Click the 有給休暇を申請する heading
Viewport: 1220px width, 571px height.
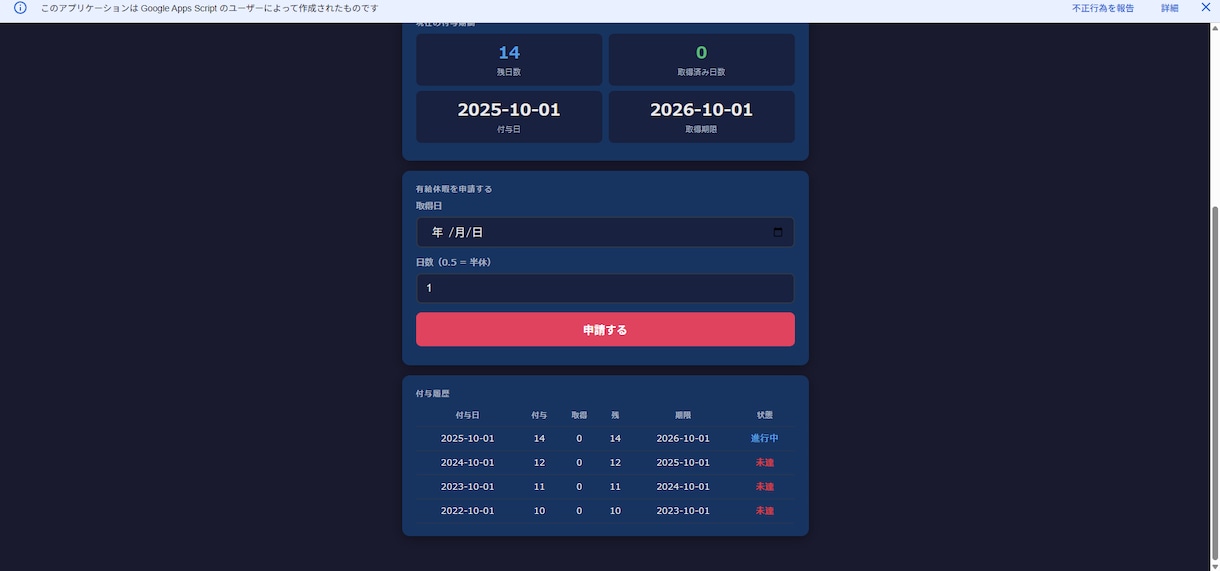(454, 189)
